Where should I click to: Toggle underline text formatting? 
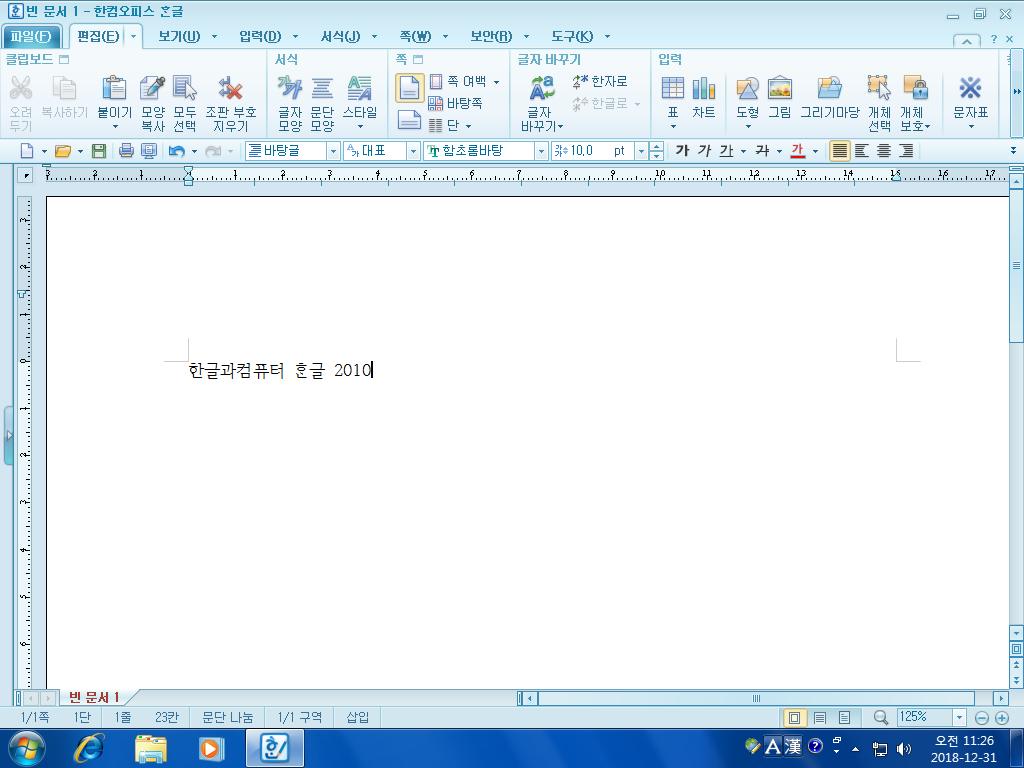point(726,151)
